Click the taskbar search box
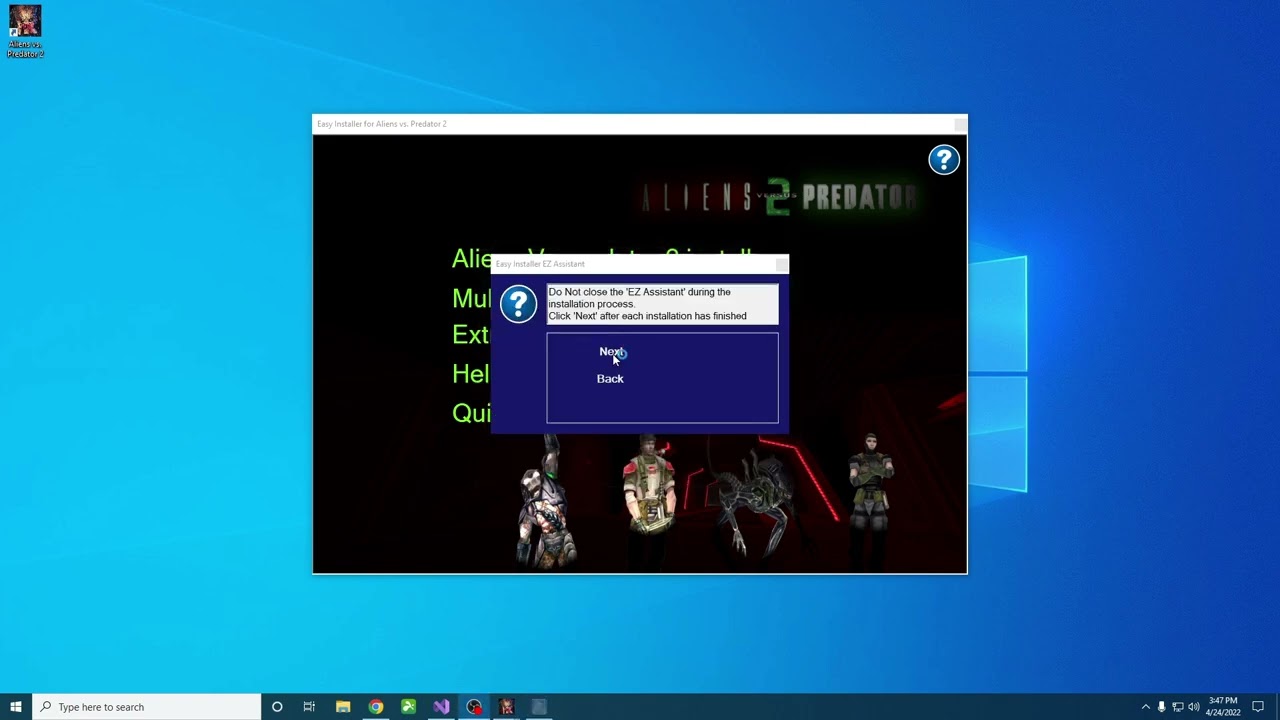 coord(147,707)
